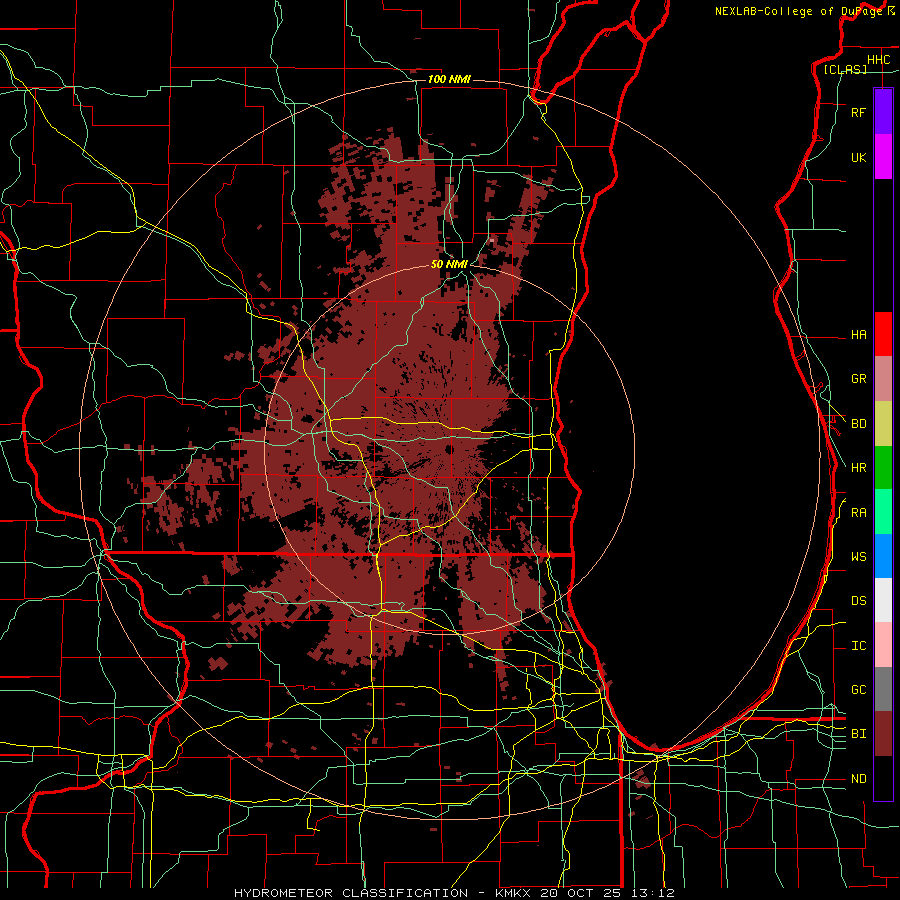Click the 'NEXLAB-College of DuPage' text
Screen dimensions: 900x900
[x=798, y=11]
